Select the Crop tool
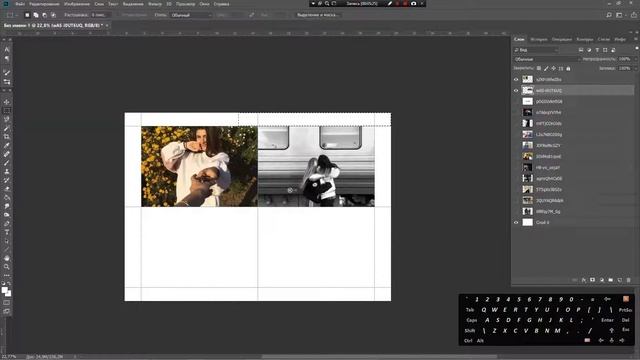The height and width of the screenshot is (360, 640). [x=7, y=137]
